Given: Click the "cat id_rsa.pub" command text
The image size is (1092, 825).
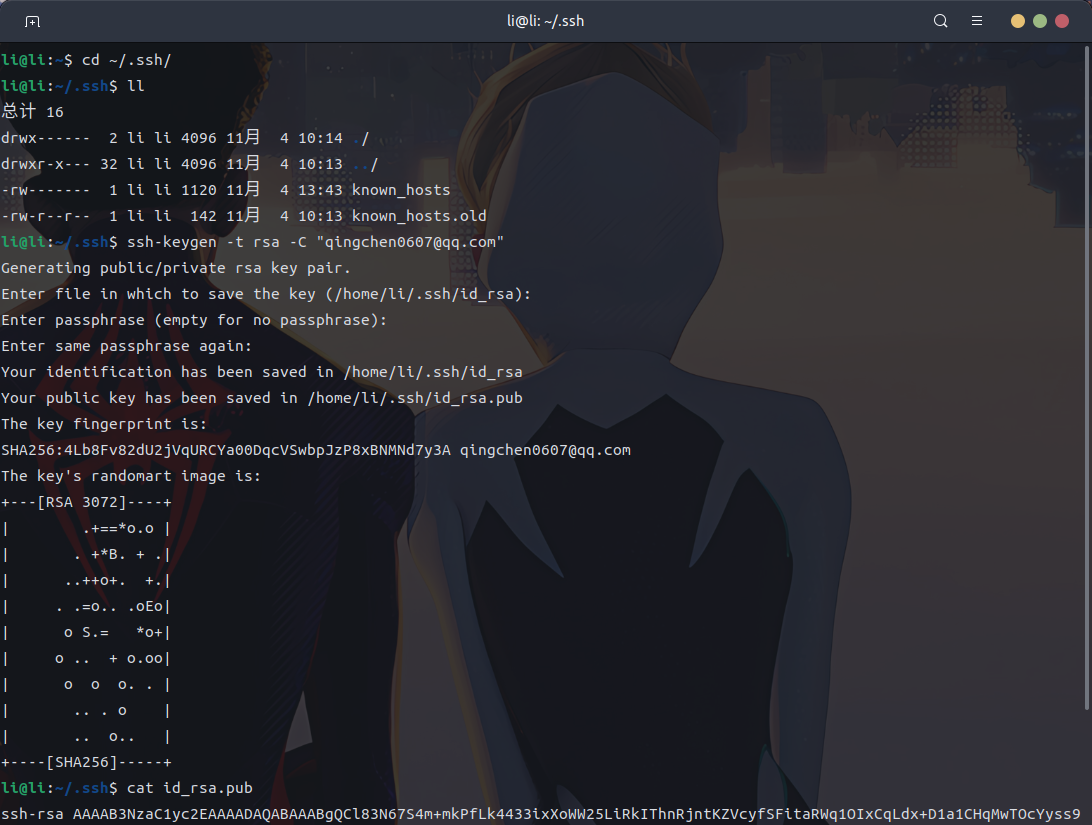Looking at the screenshot, I should pos(189,788).
